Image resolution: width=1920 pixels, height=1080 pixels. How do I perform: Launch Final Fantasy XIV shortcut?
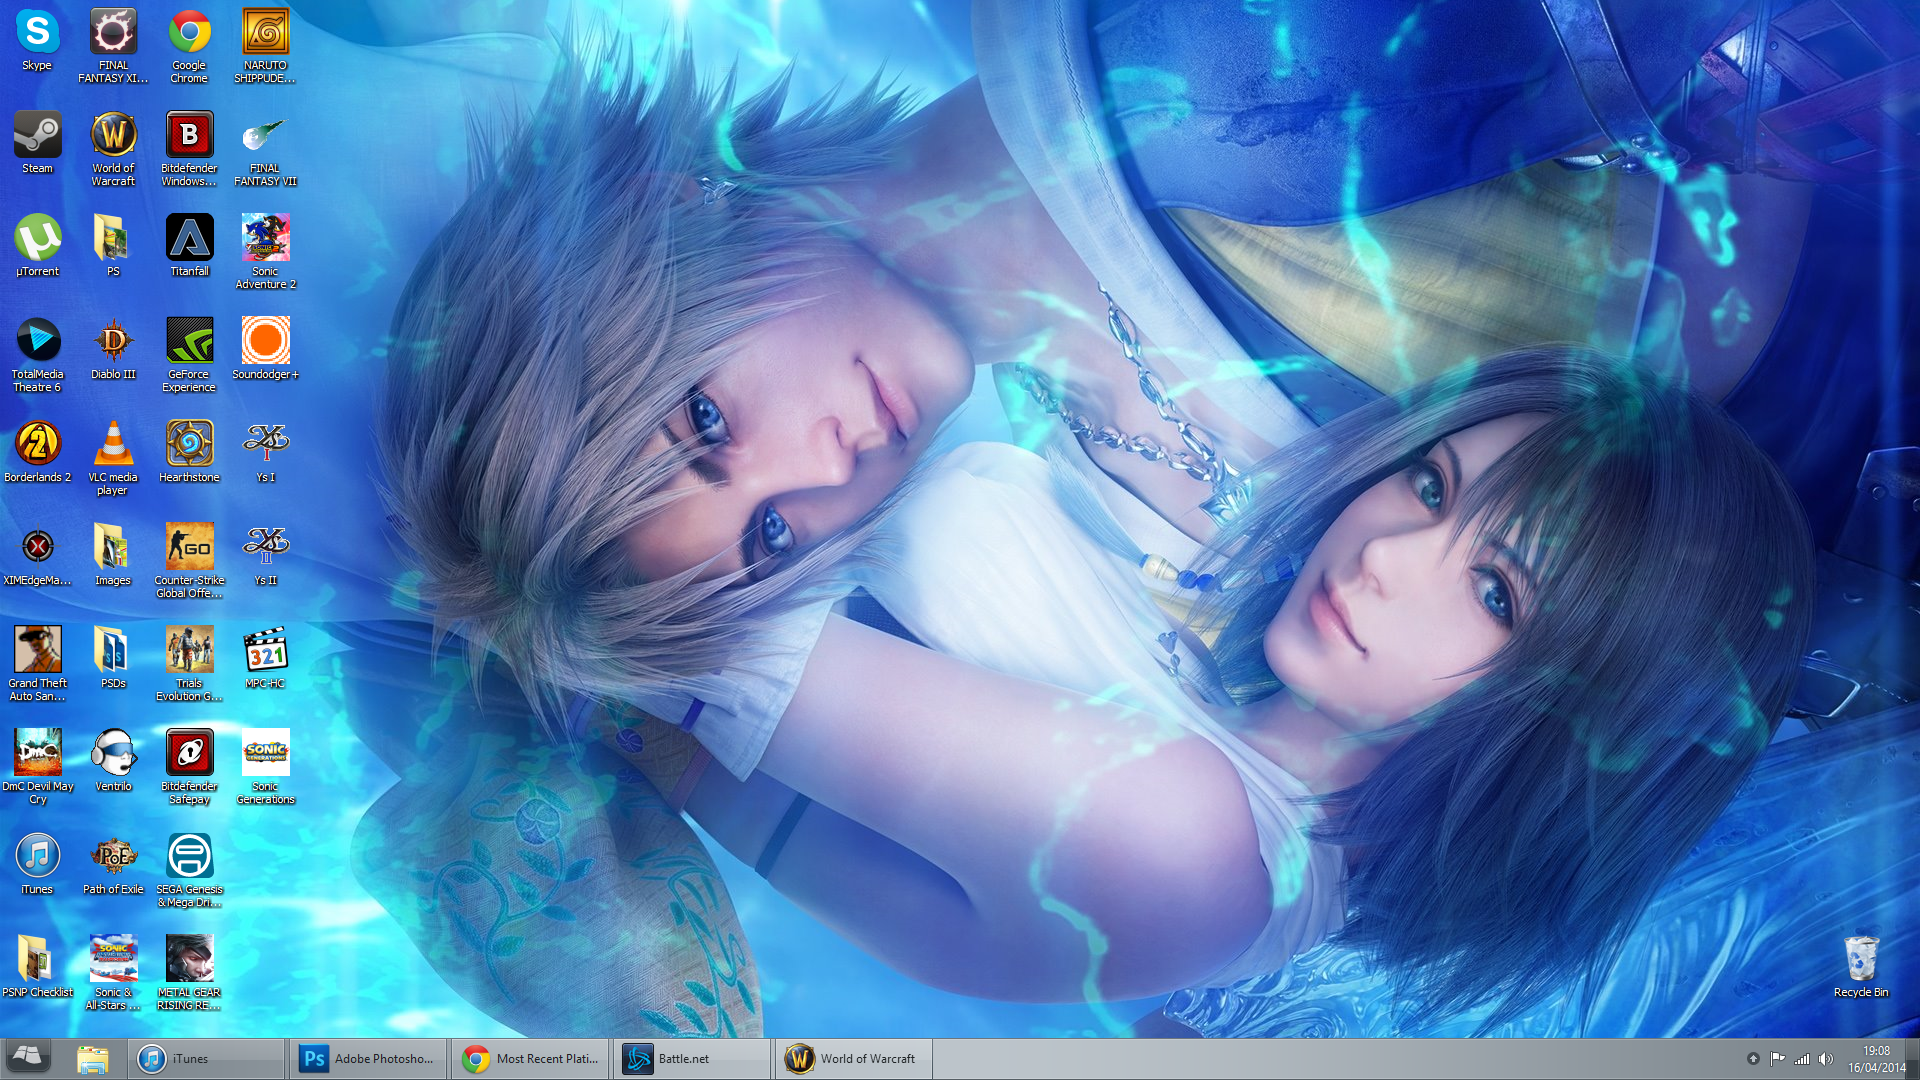(x=113, y=45)
